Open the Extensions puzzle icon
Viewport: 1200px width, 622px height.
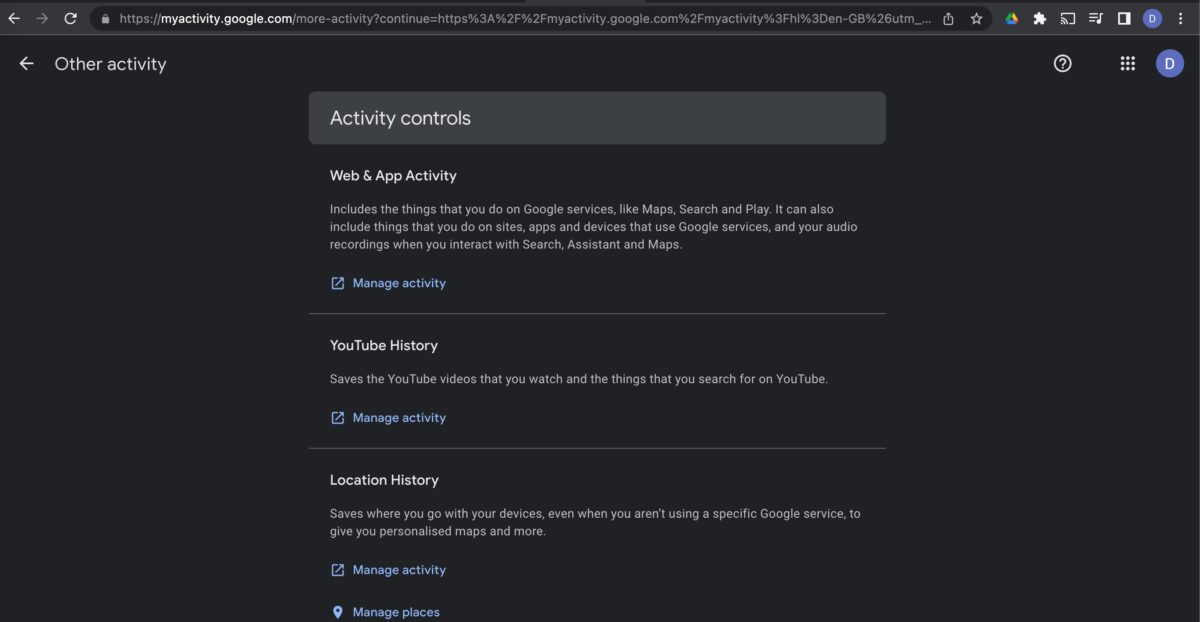coord(1040,18)
